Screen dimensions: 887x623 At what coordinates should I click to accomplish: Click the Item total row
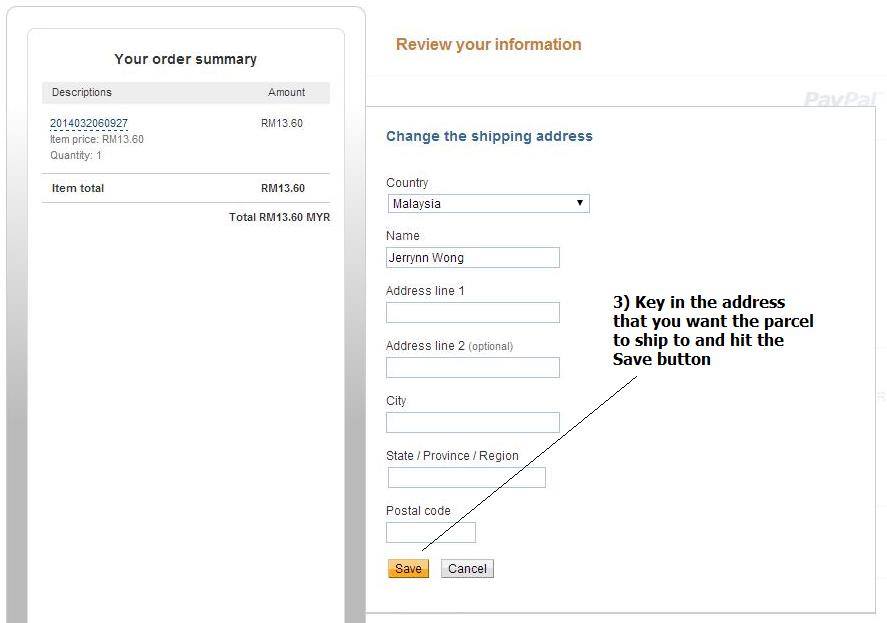186,188
